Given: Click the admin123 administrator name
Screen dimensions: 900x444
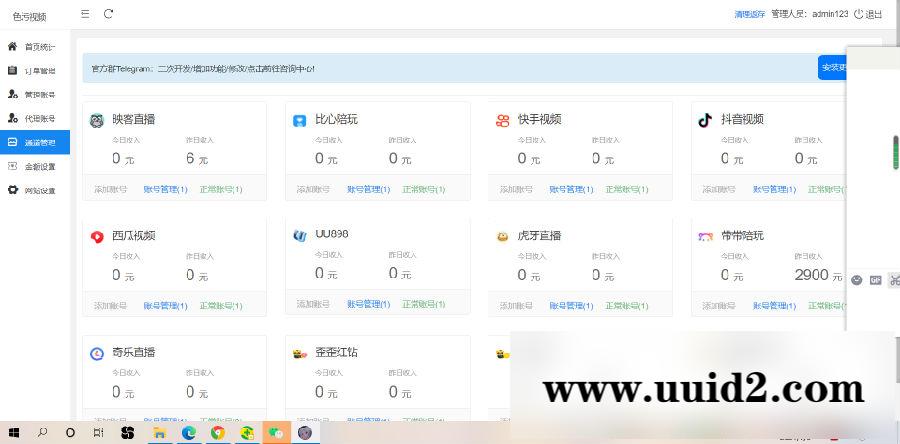Looking at the screenshot, I should pyautogui.click(x=830, y=14).
